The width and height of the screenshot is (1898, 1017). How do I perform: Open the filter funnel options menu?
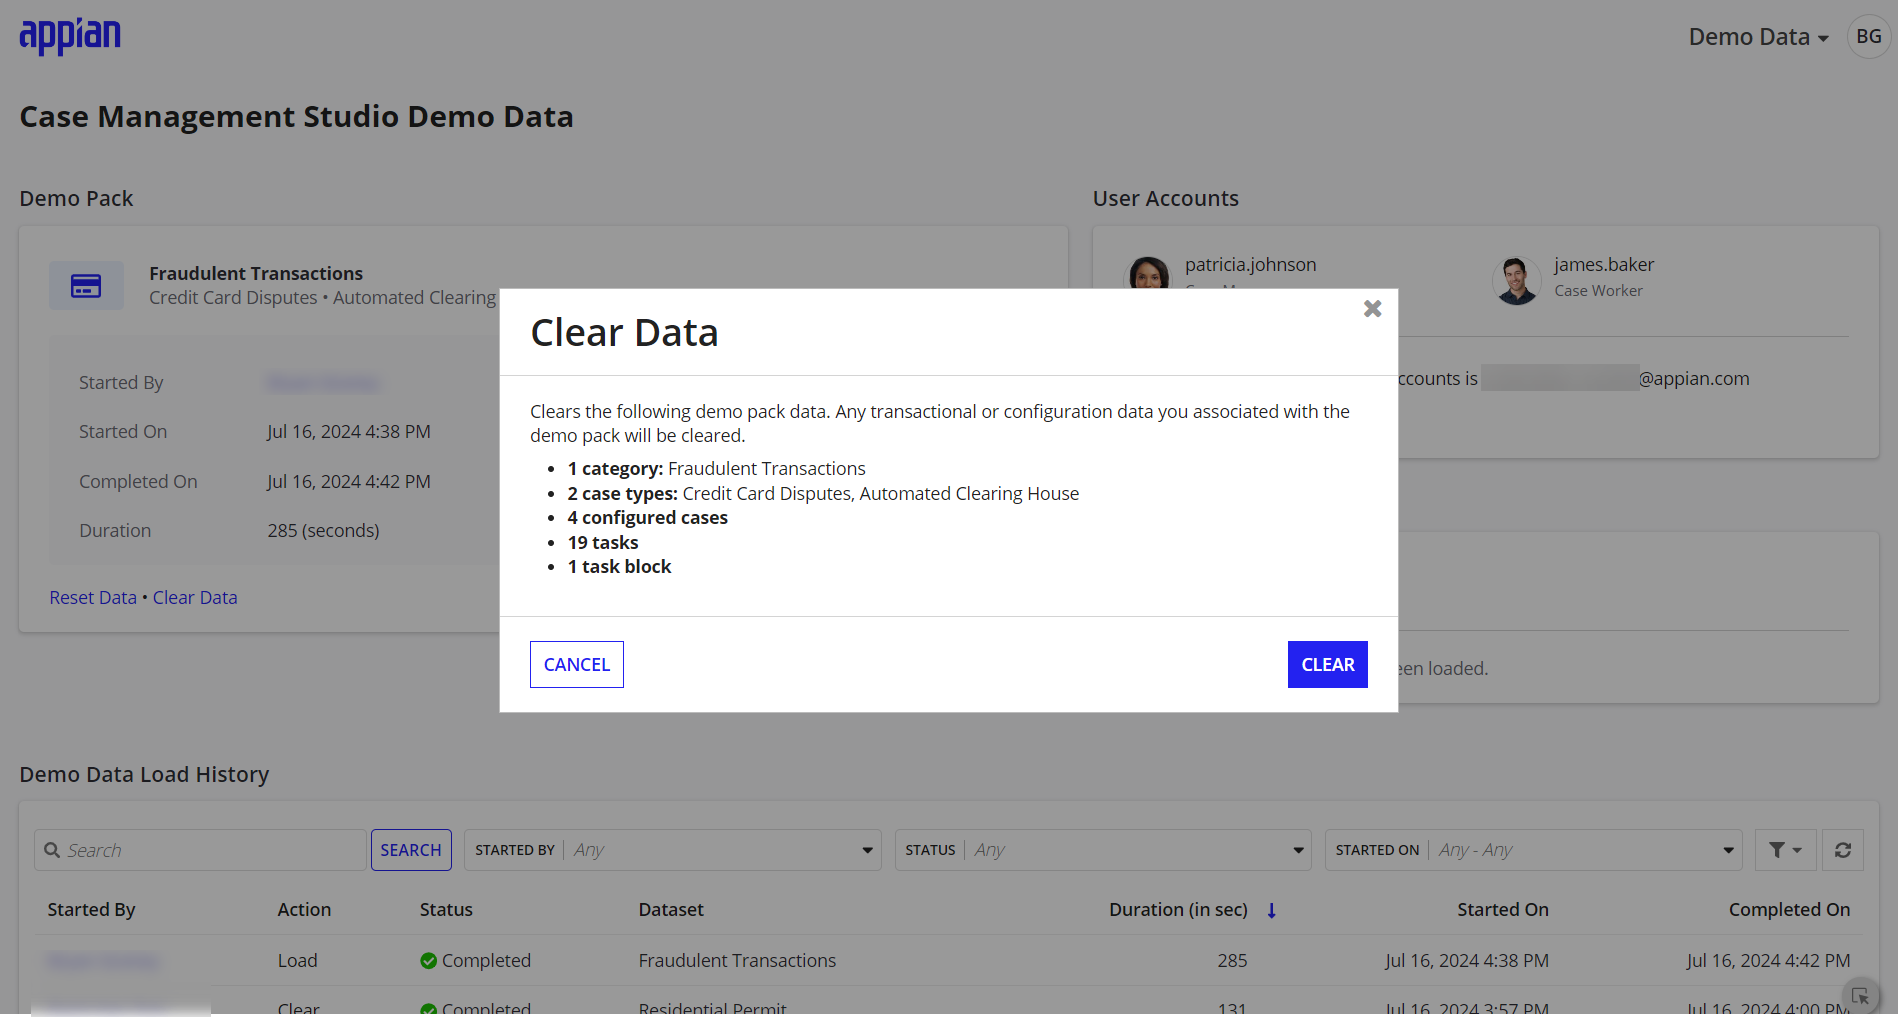[x=1785, y=850]
